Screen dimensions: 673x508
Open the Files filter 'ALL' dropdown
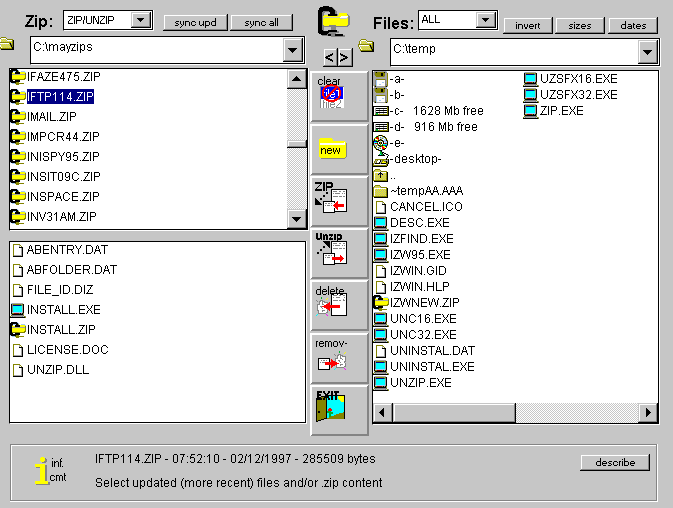pos(486,20)
